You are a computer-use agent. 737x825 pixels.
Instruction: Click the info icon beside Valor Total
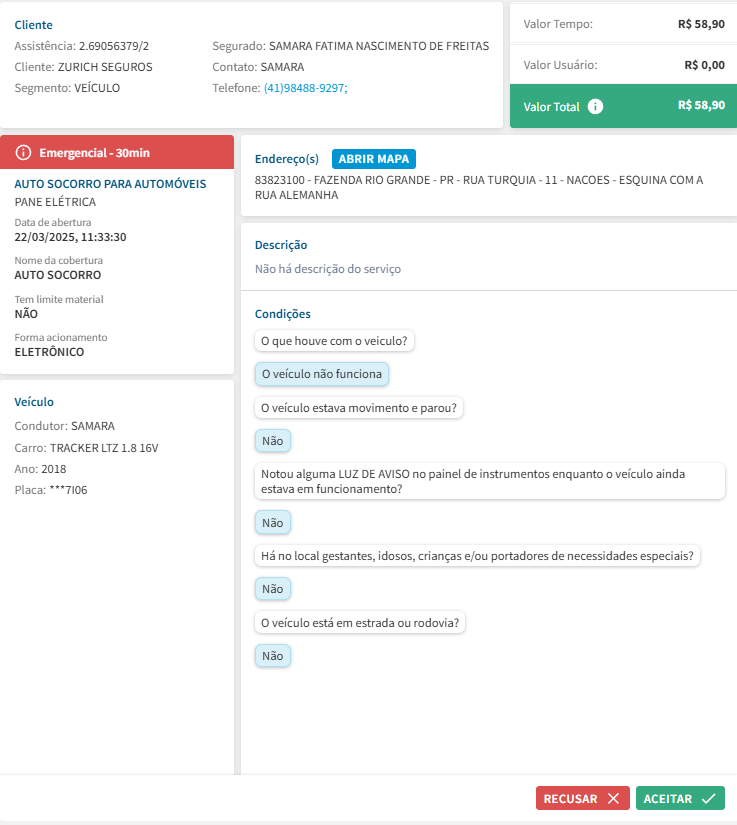click(x=595, y=106)
